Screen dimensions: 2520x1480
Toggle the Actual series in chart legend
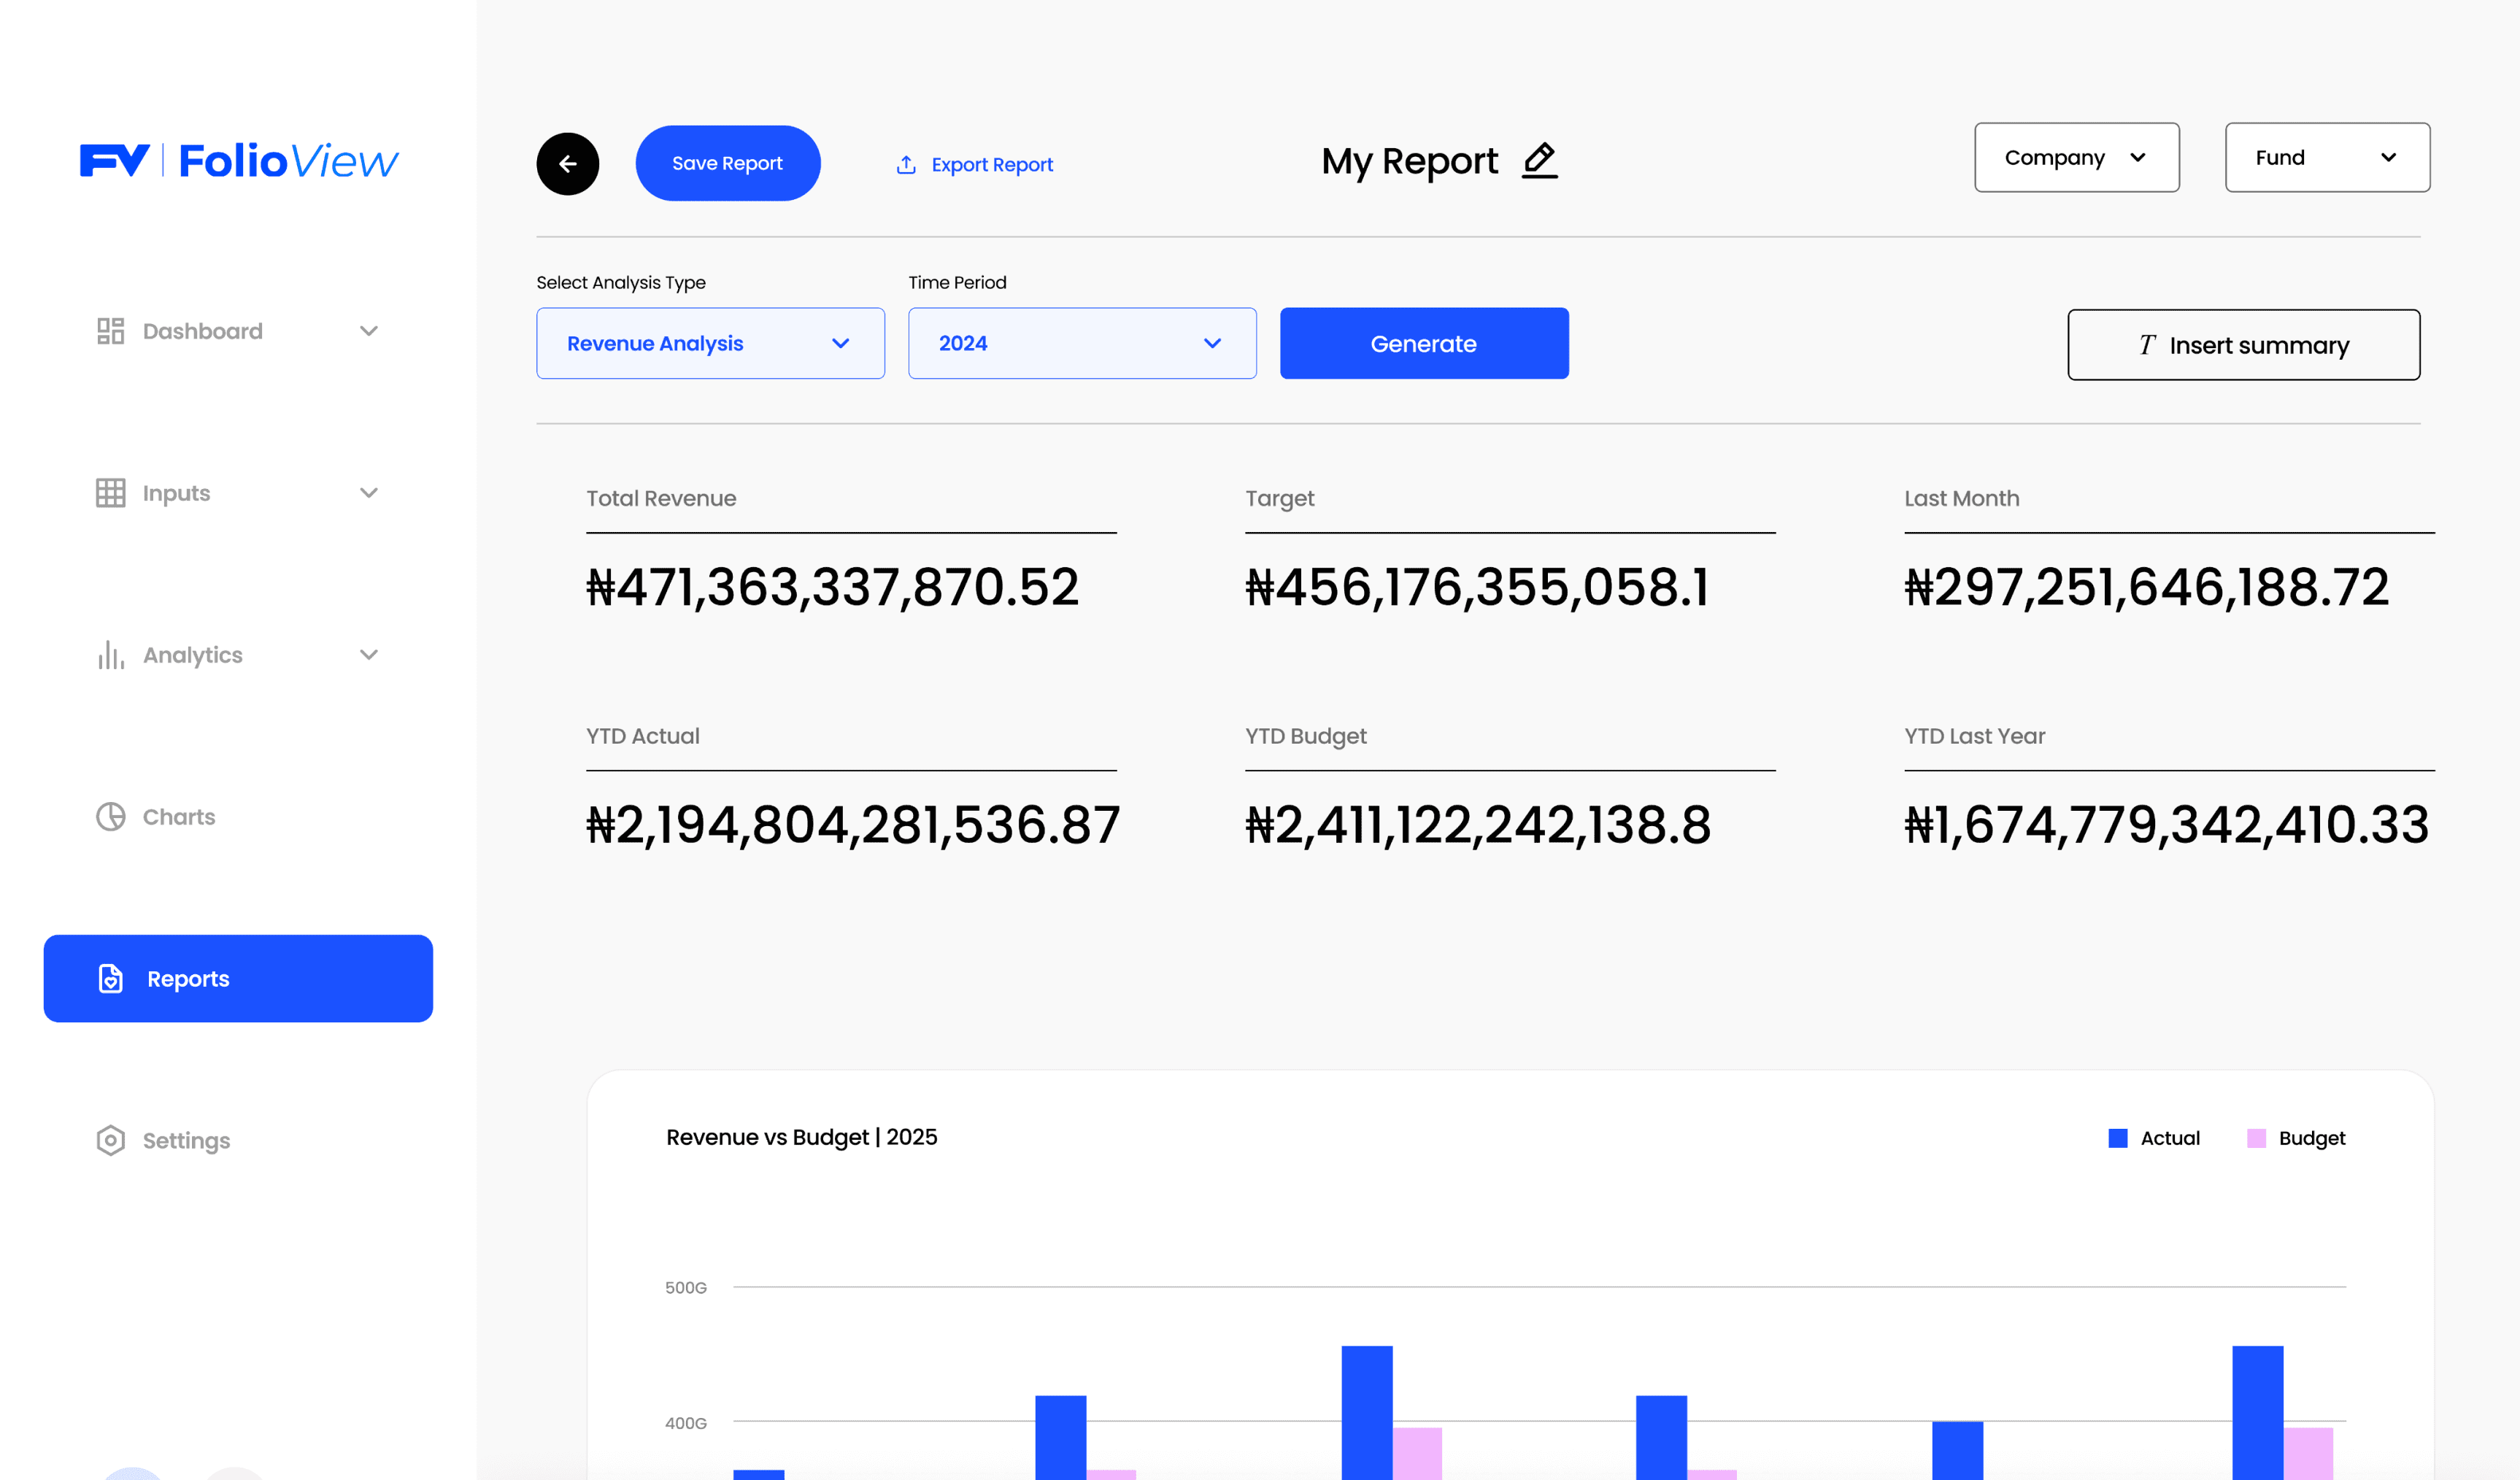tap(2154, 1138)
